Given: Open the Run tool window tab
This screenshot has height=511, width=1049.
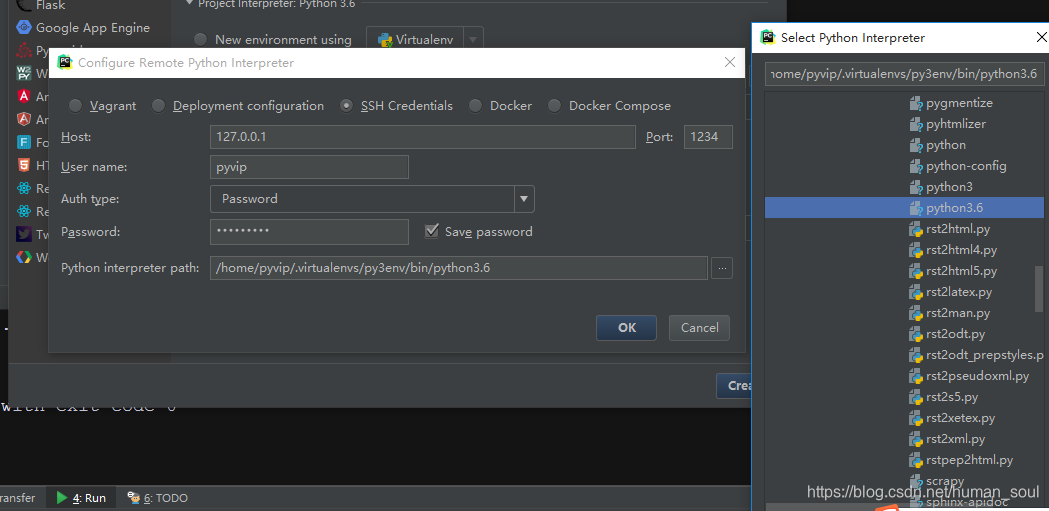Looking at the screenshot, I should (x=81, y=498).
